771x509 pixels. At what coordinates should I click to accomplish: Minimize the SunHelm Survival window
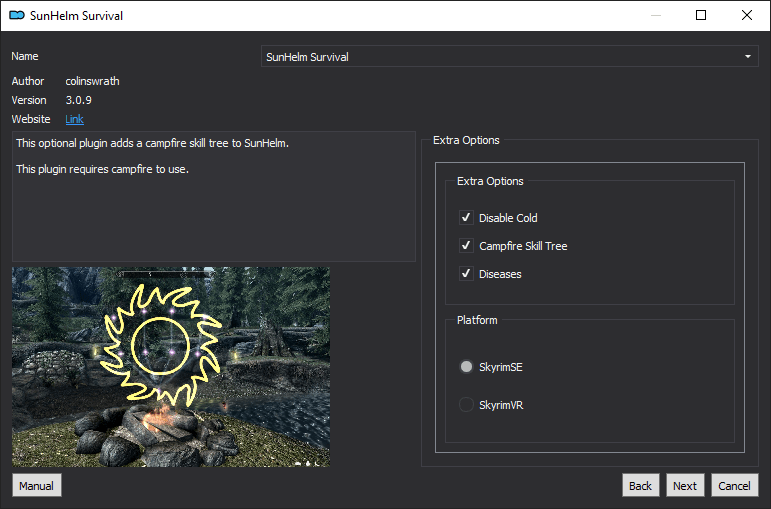tap(655, 15)
